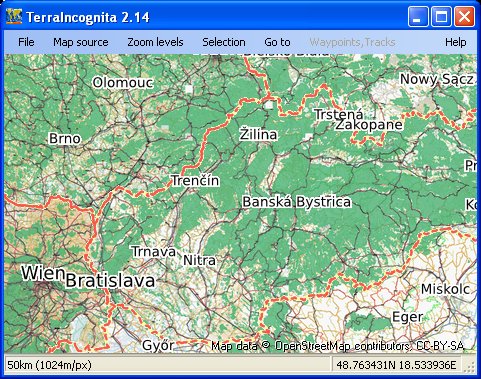Click the coordinates readout in status bar
481x379 pixels.
click(x=396, y=365)
